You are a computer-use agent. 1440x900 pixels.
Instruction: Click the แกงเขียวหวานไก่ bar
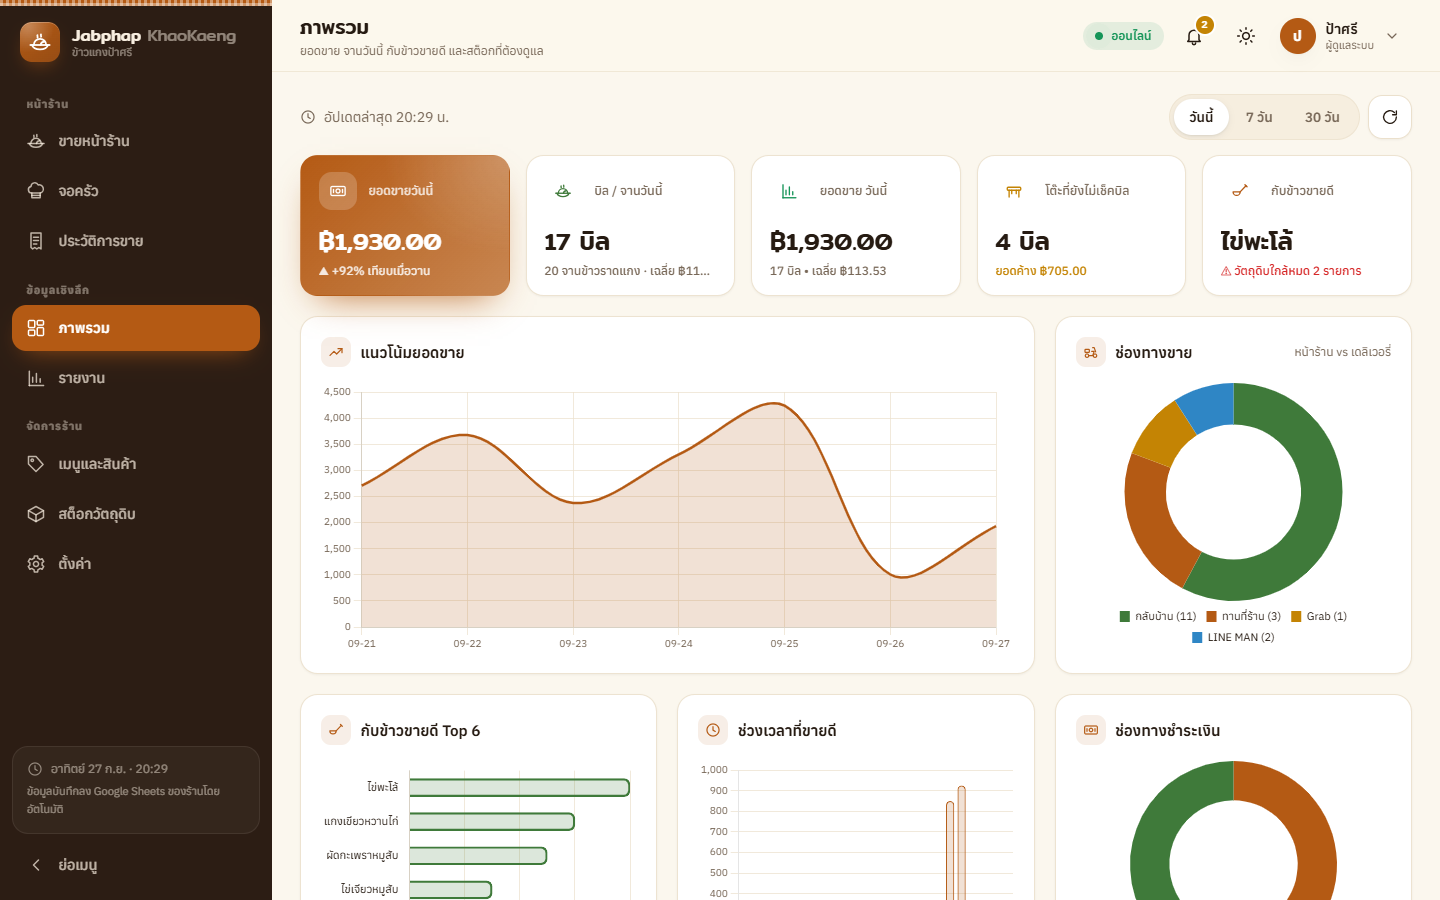coord(492,822)
